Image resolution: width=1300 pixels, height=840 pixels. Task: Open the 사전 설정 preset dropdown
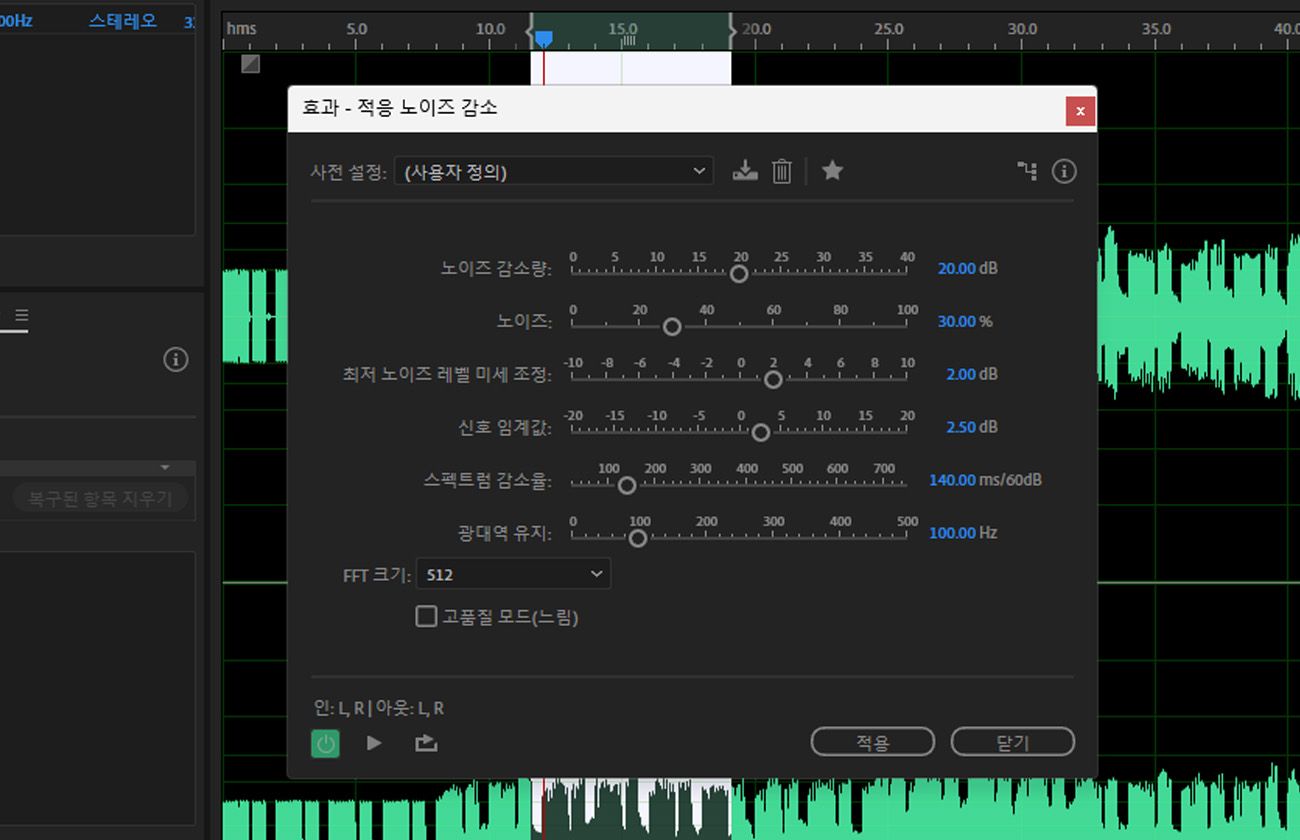point(554,171)
